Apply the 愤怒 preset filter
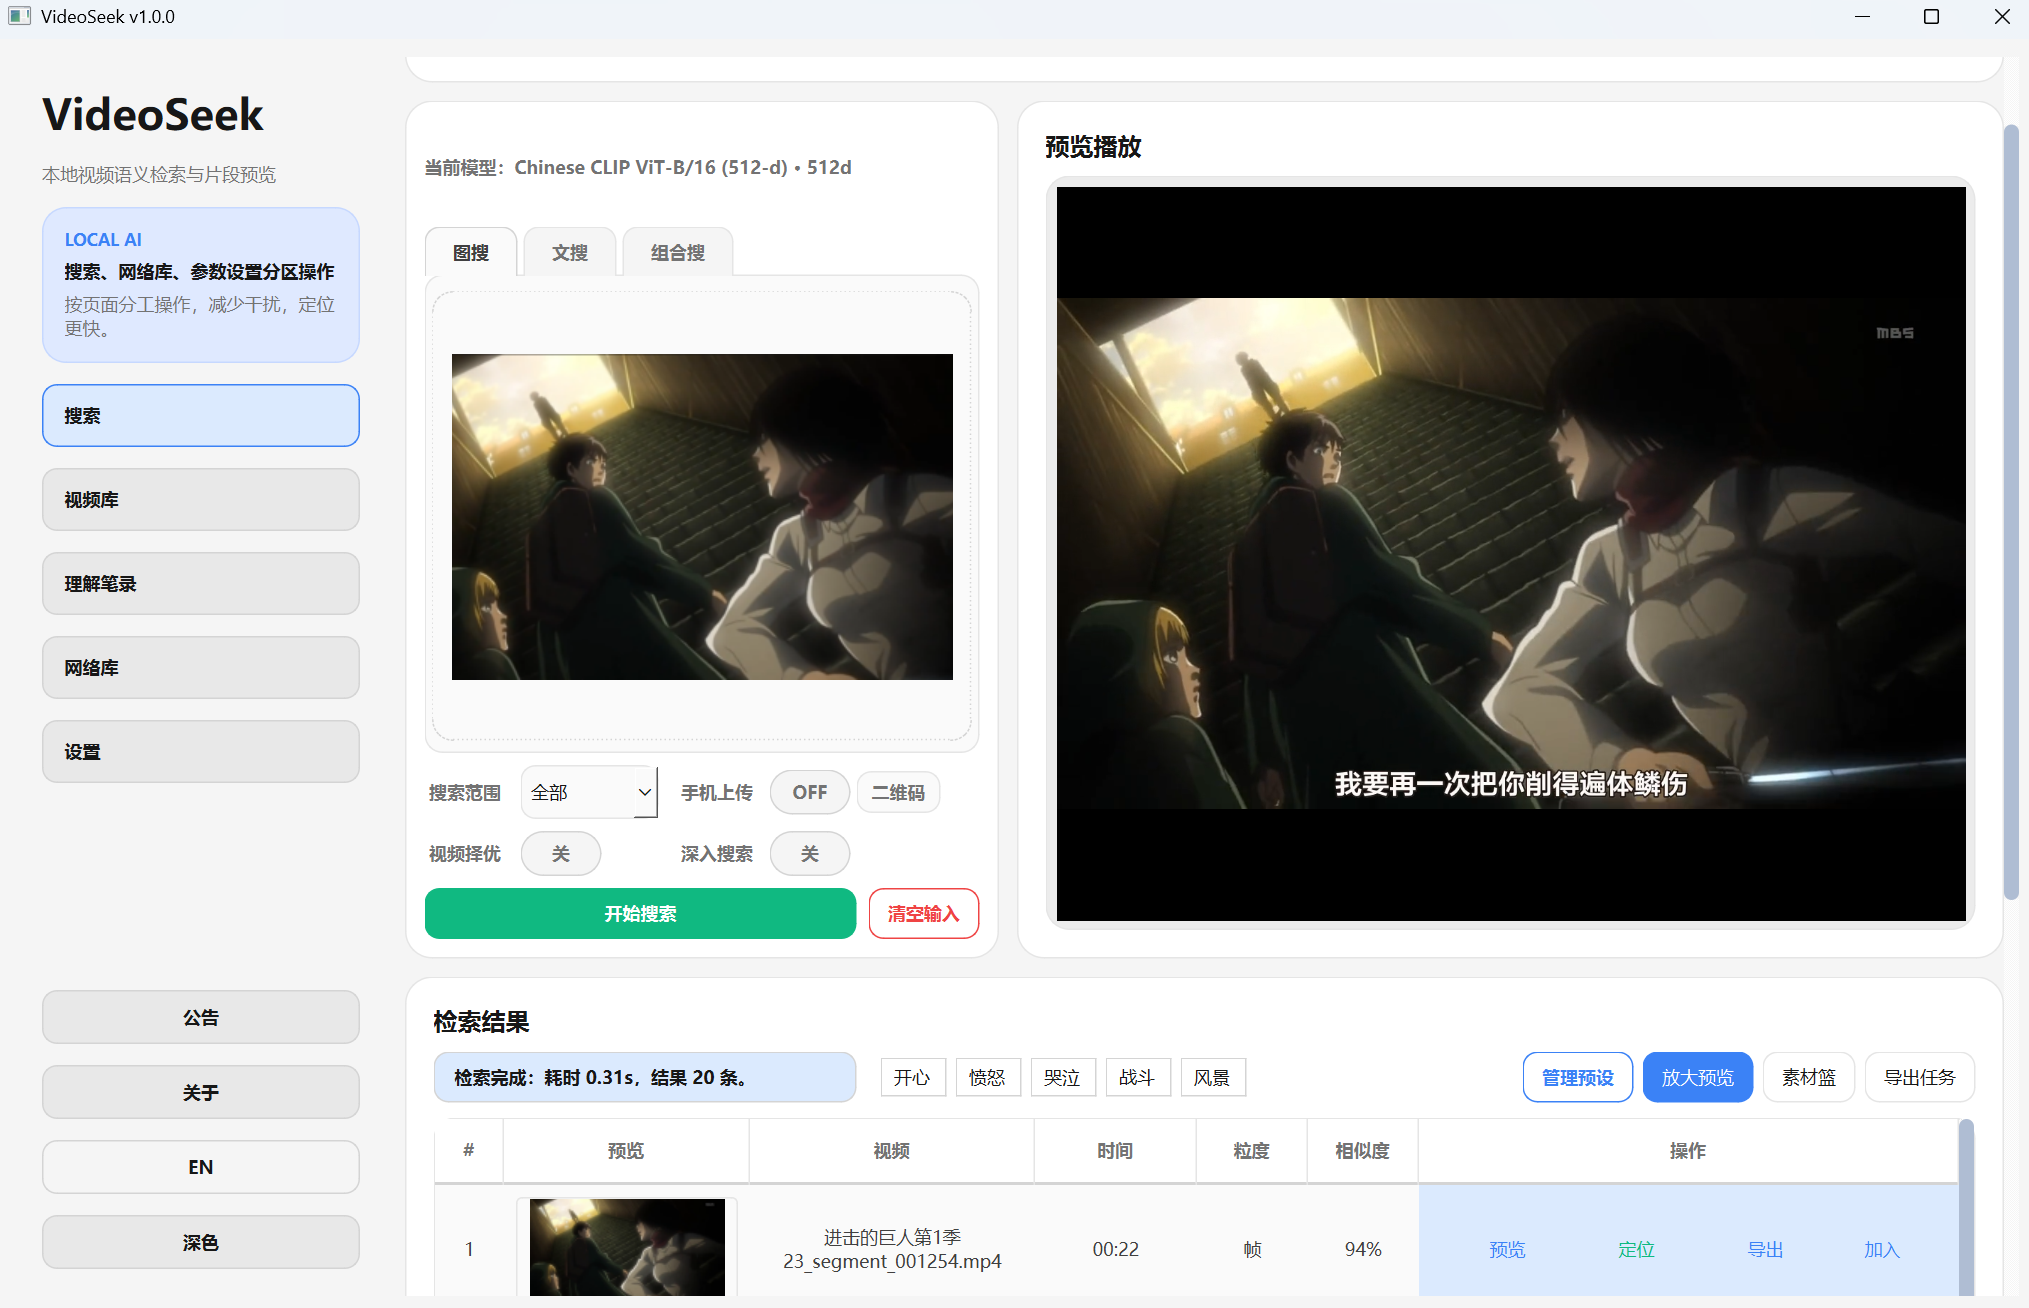Screen dimensions: 2029x1308 tap(988, 1077)
